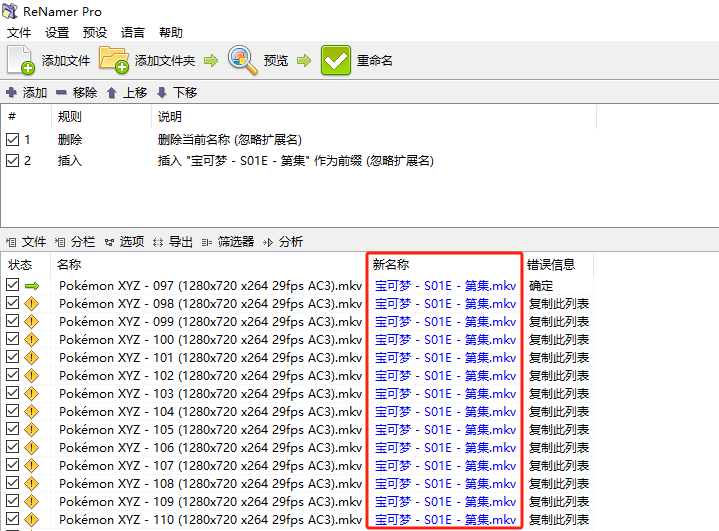Sort files by 新名称 column header
The width and height of the screenshot is (719, 531).
pos(391,265)
